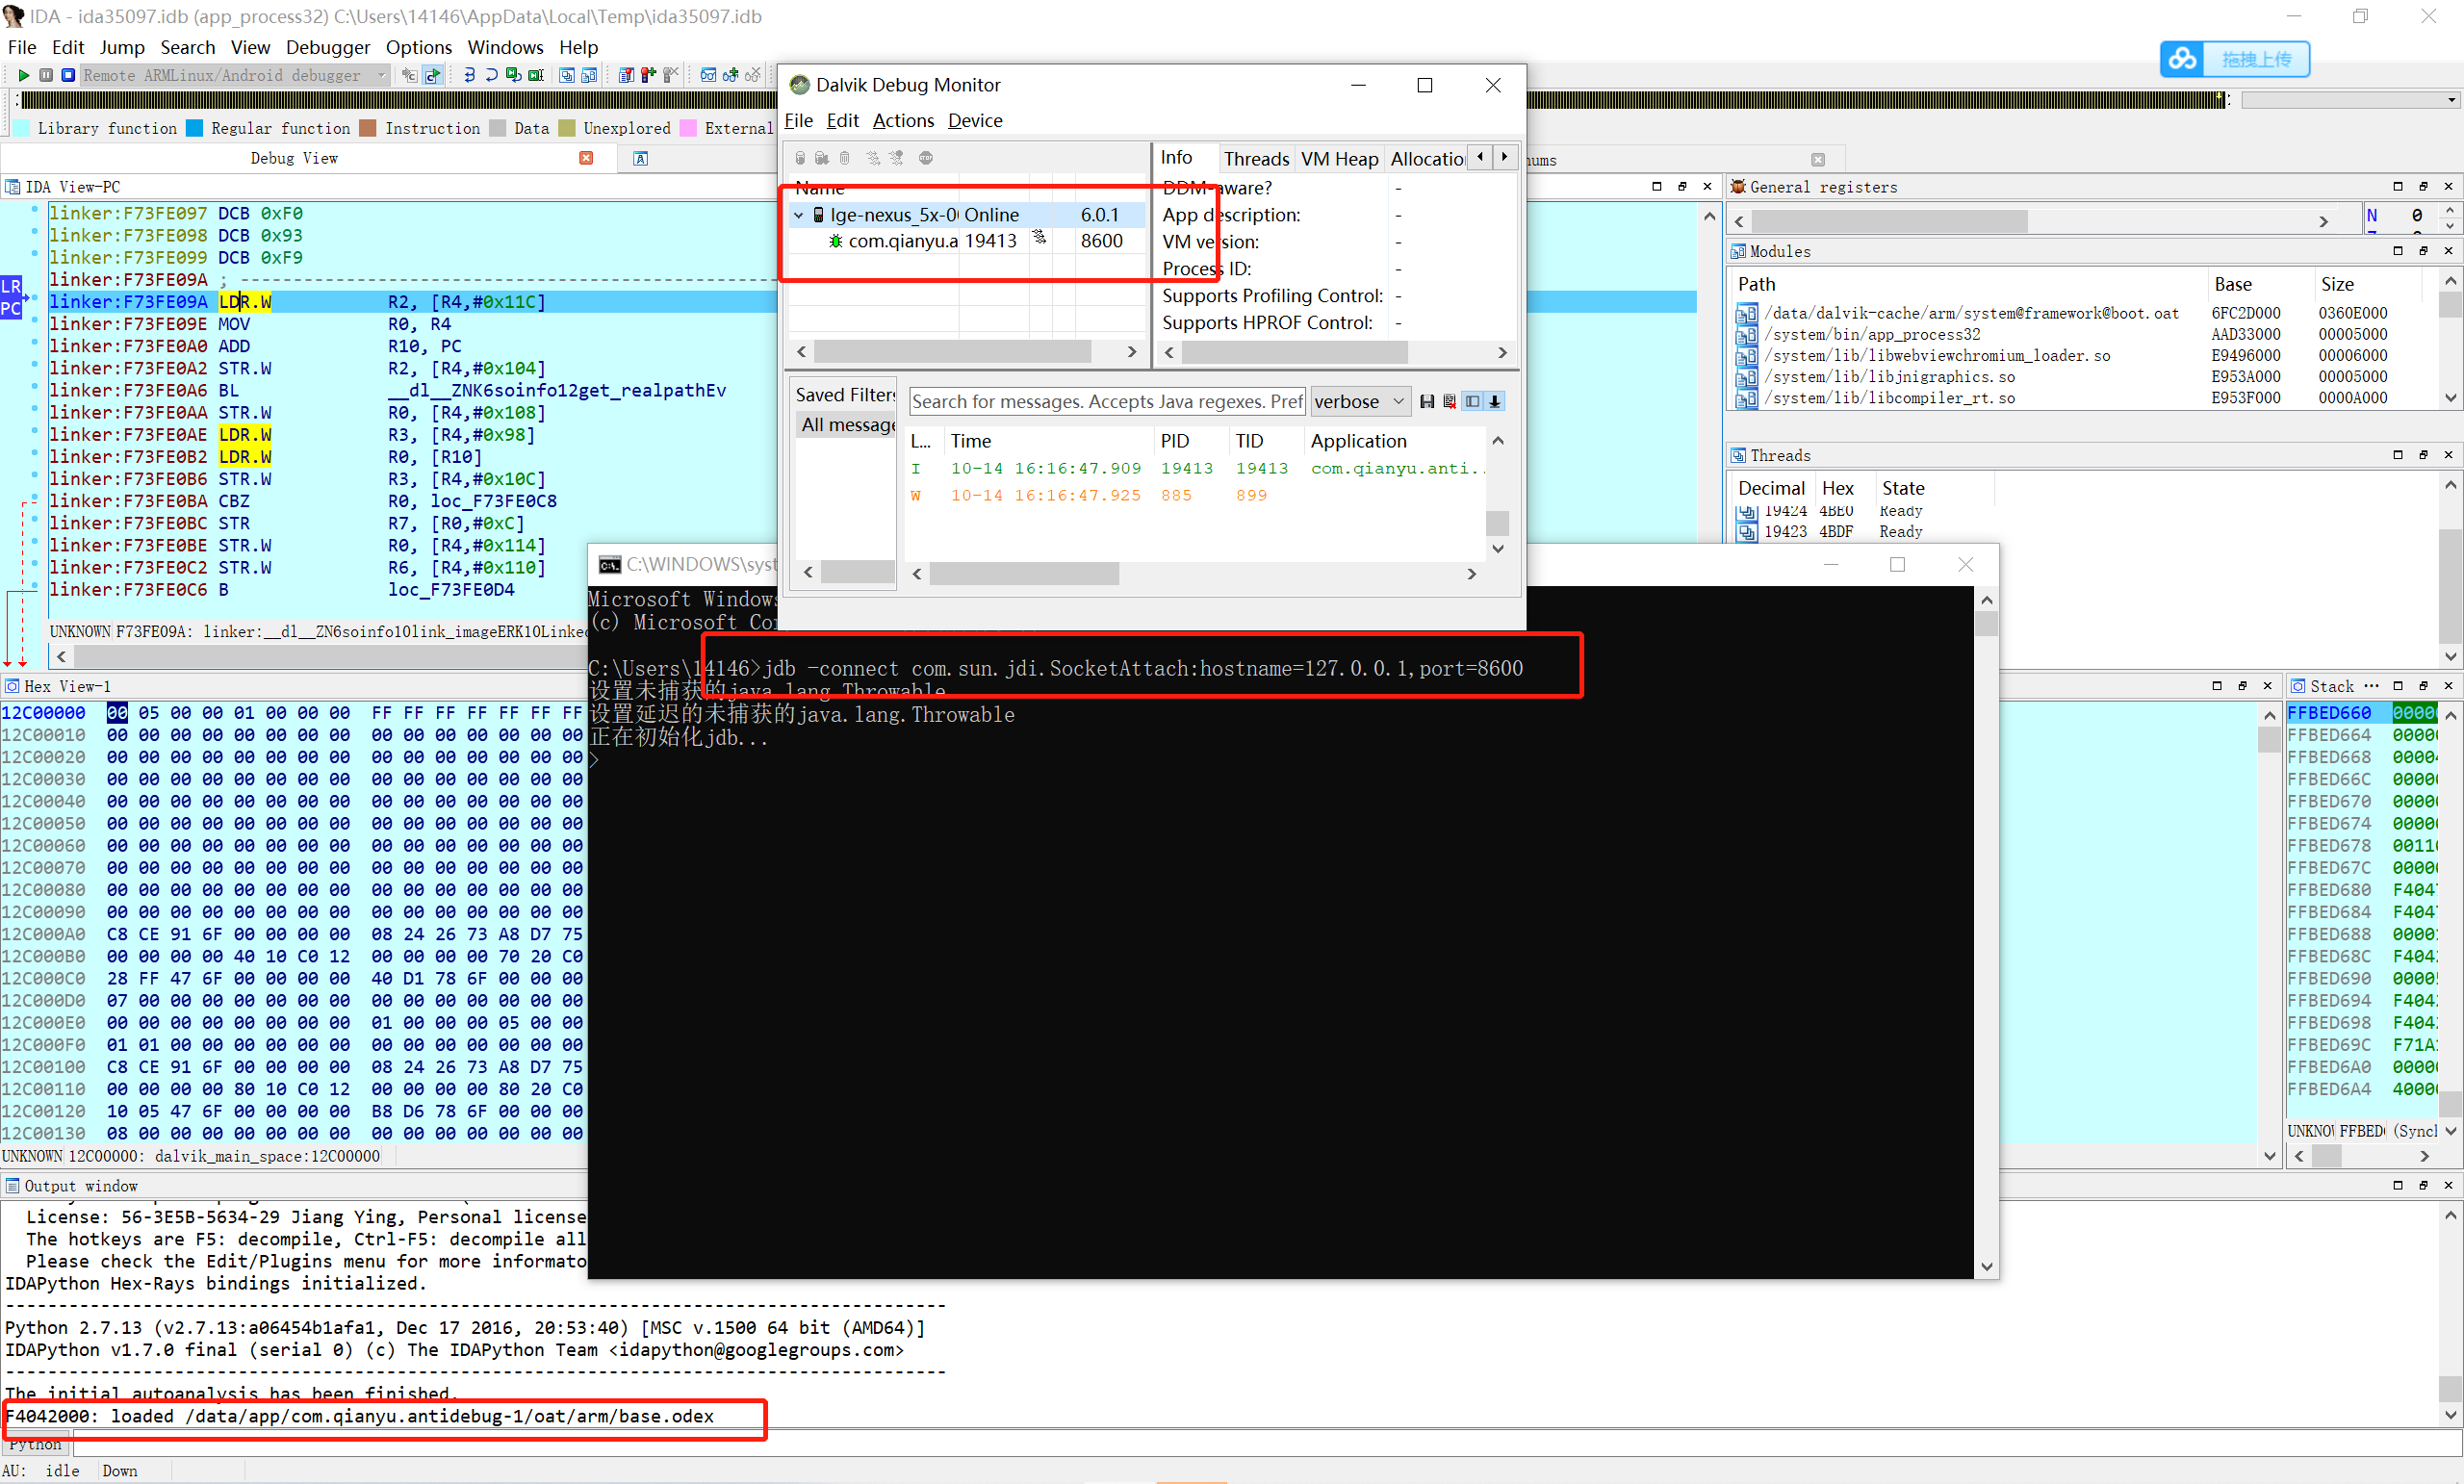Click the Instruction color swatch in legend
The image size is (2464, 1484).
tap(368, 128)
